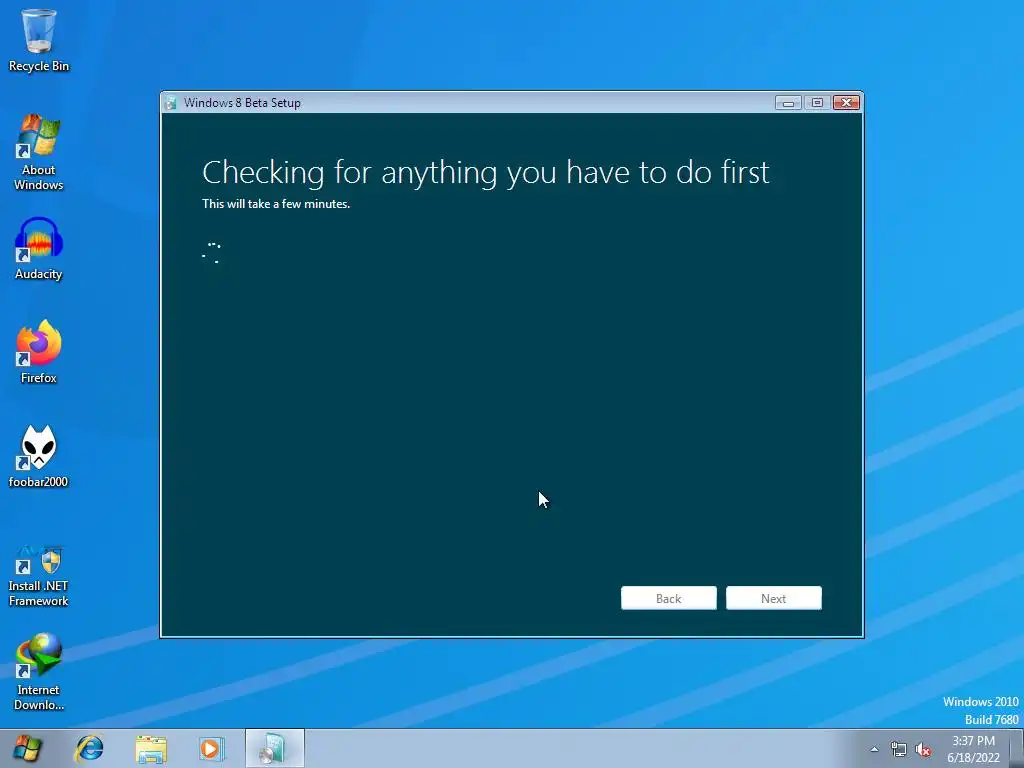The height and width of the screenshot is (768, 1024).
Task: Launch Firefox desktop shortcut
Action: point(39,352)
